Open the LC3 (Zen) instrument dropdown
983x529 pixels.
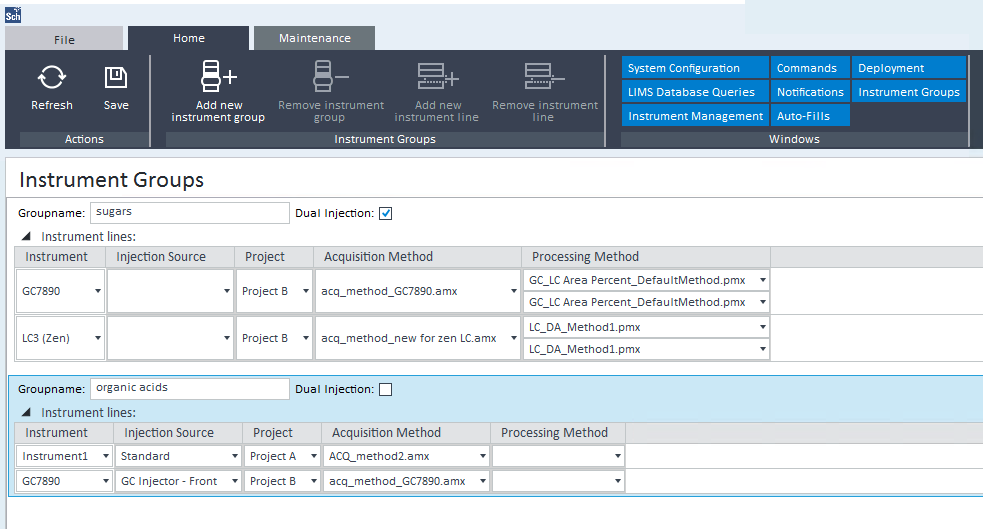98,339
